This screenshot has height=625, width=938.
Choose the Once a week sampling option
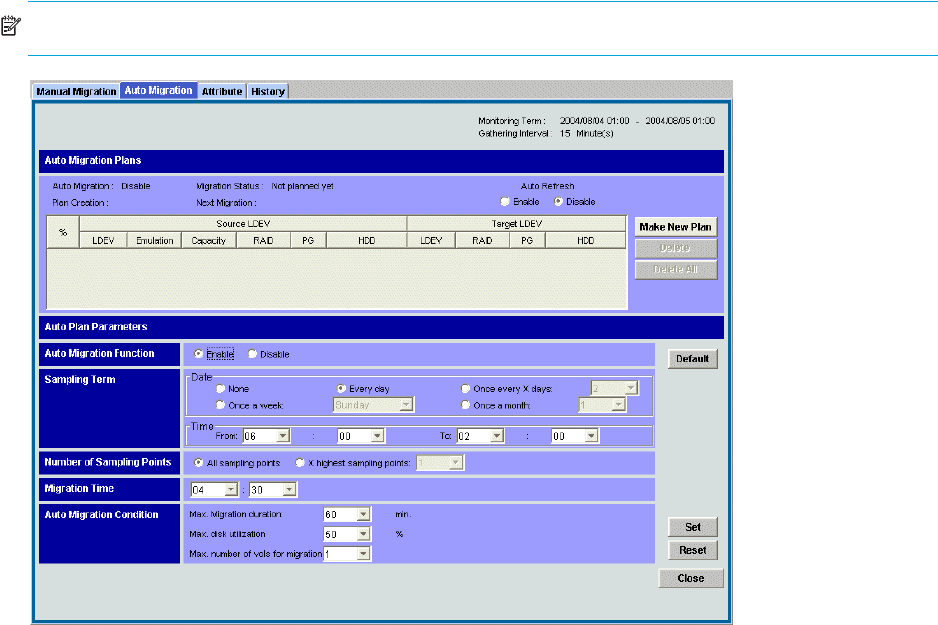pos(220,405)
